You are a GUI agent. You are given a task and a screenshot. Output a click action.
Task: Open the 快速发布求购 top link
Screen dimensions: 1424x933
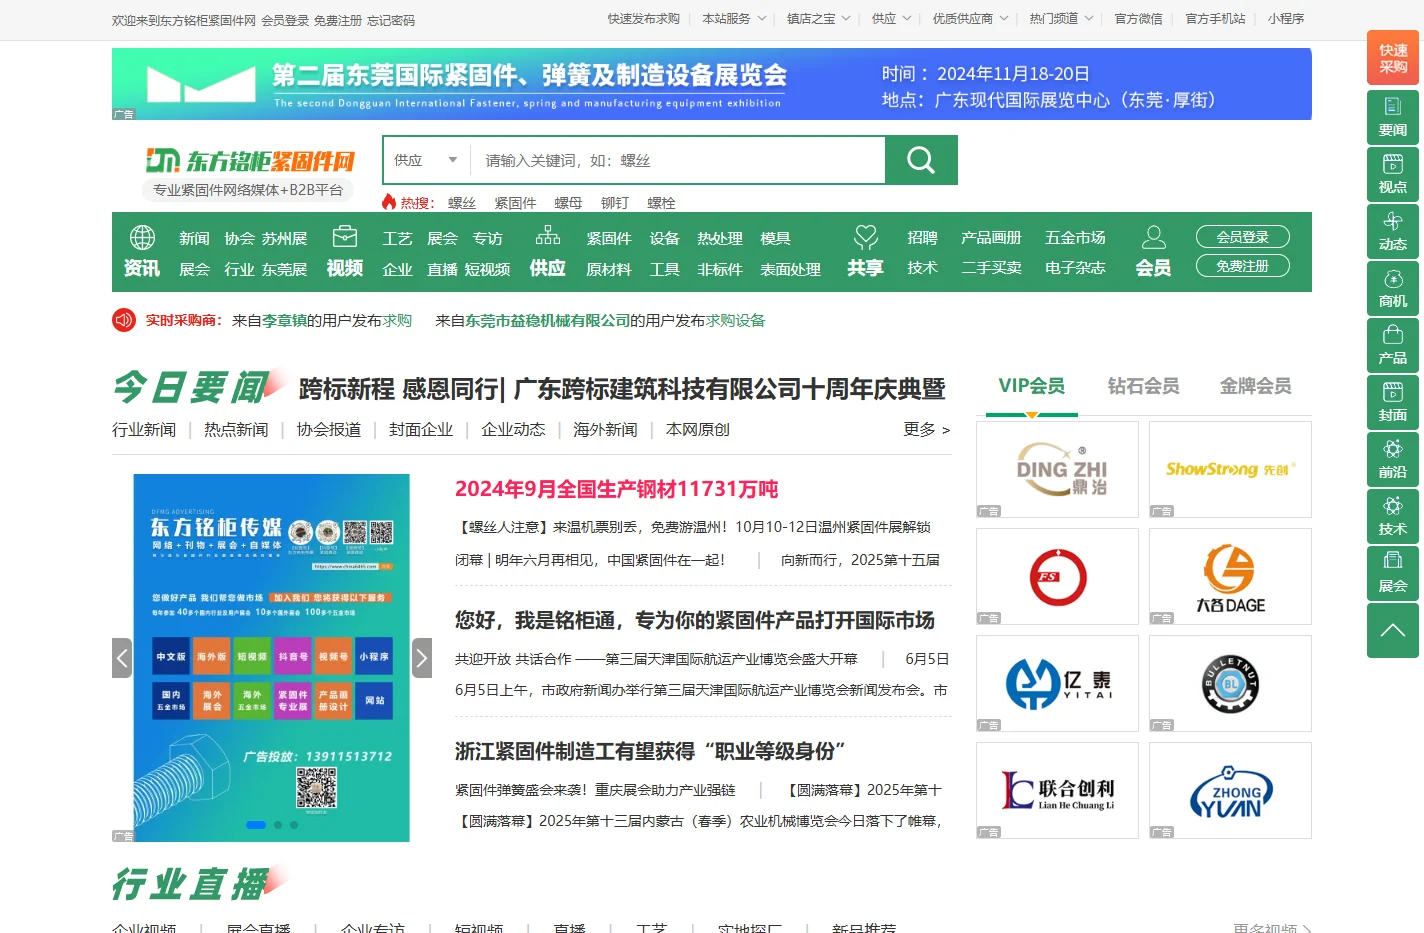click(x=644, y=19)
